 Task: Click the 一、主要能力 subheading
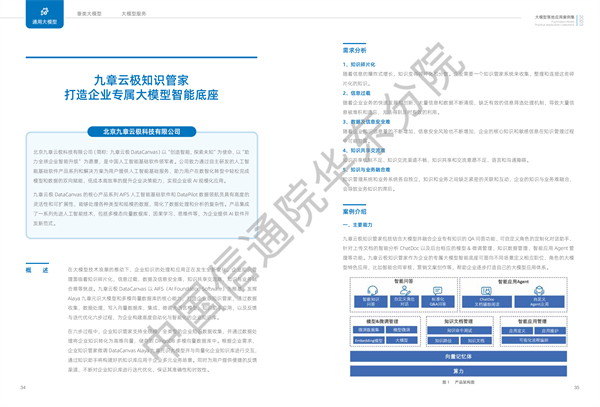[x=357, y=225]
